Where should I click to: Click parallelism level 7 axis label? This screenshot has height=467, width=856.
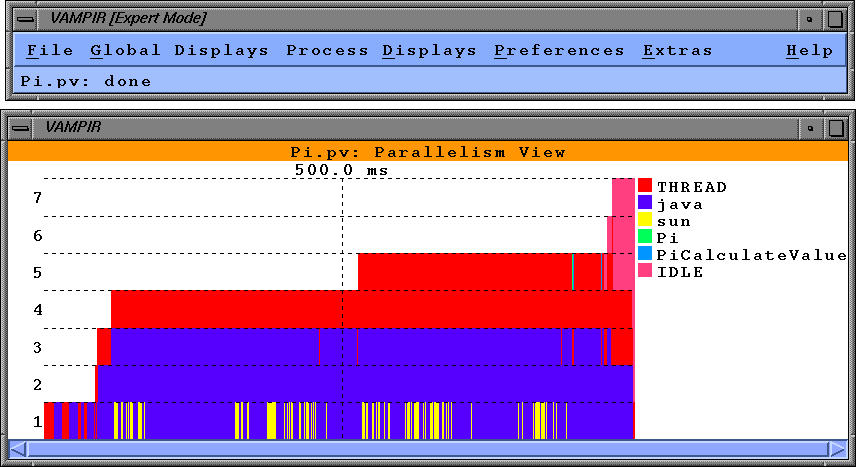[37, 198]
